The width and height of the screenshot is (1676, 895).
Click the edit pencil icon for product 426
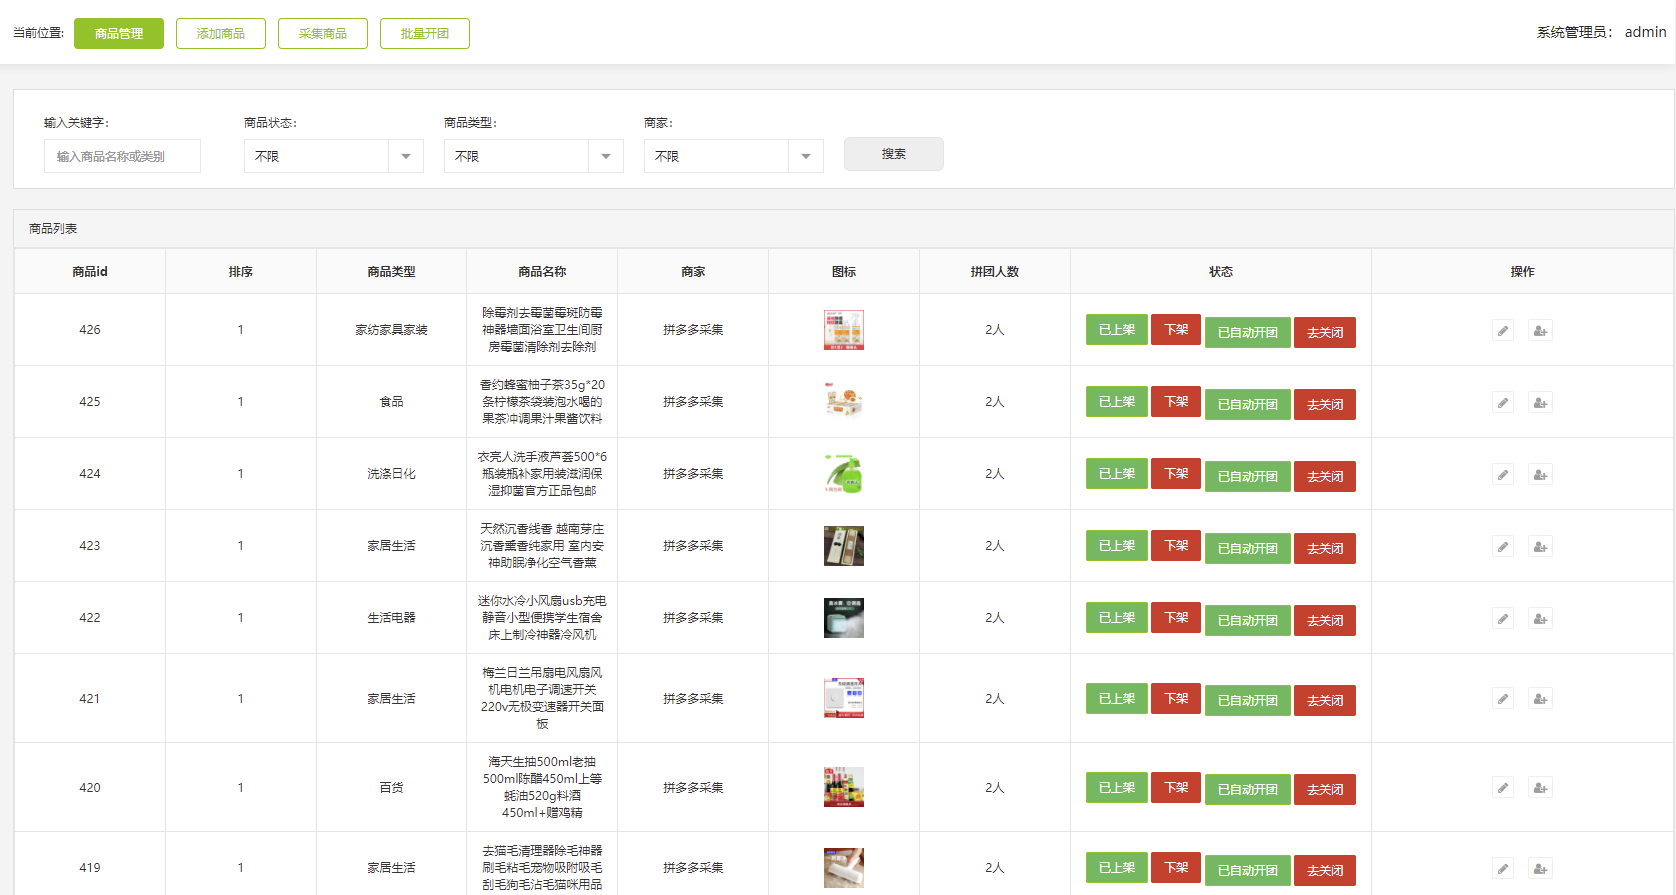click(1503, 331)
